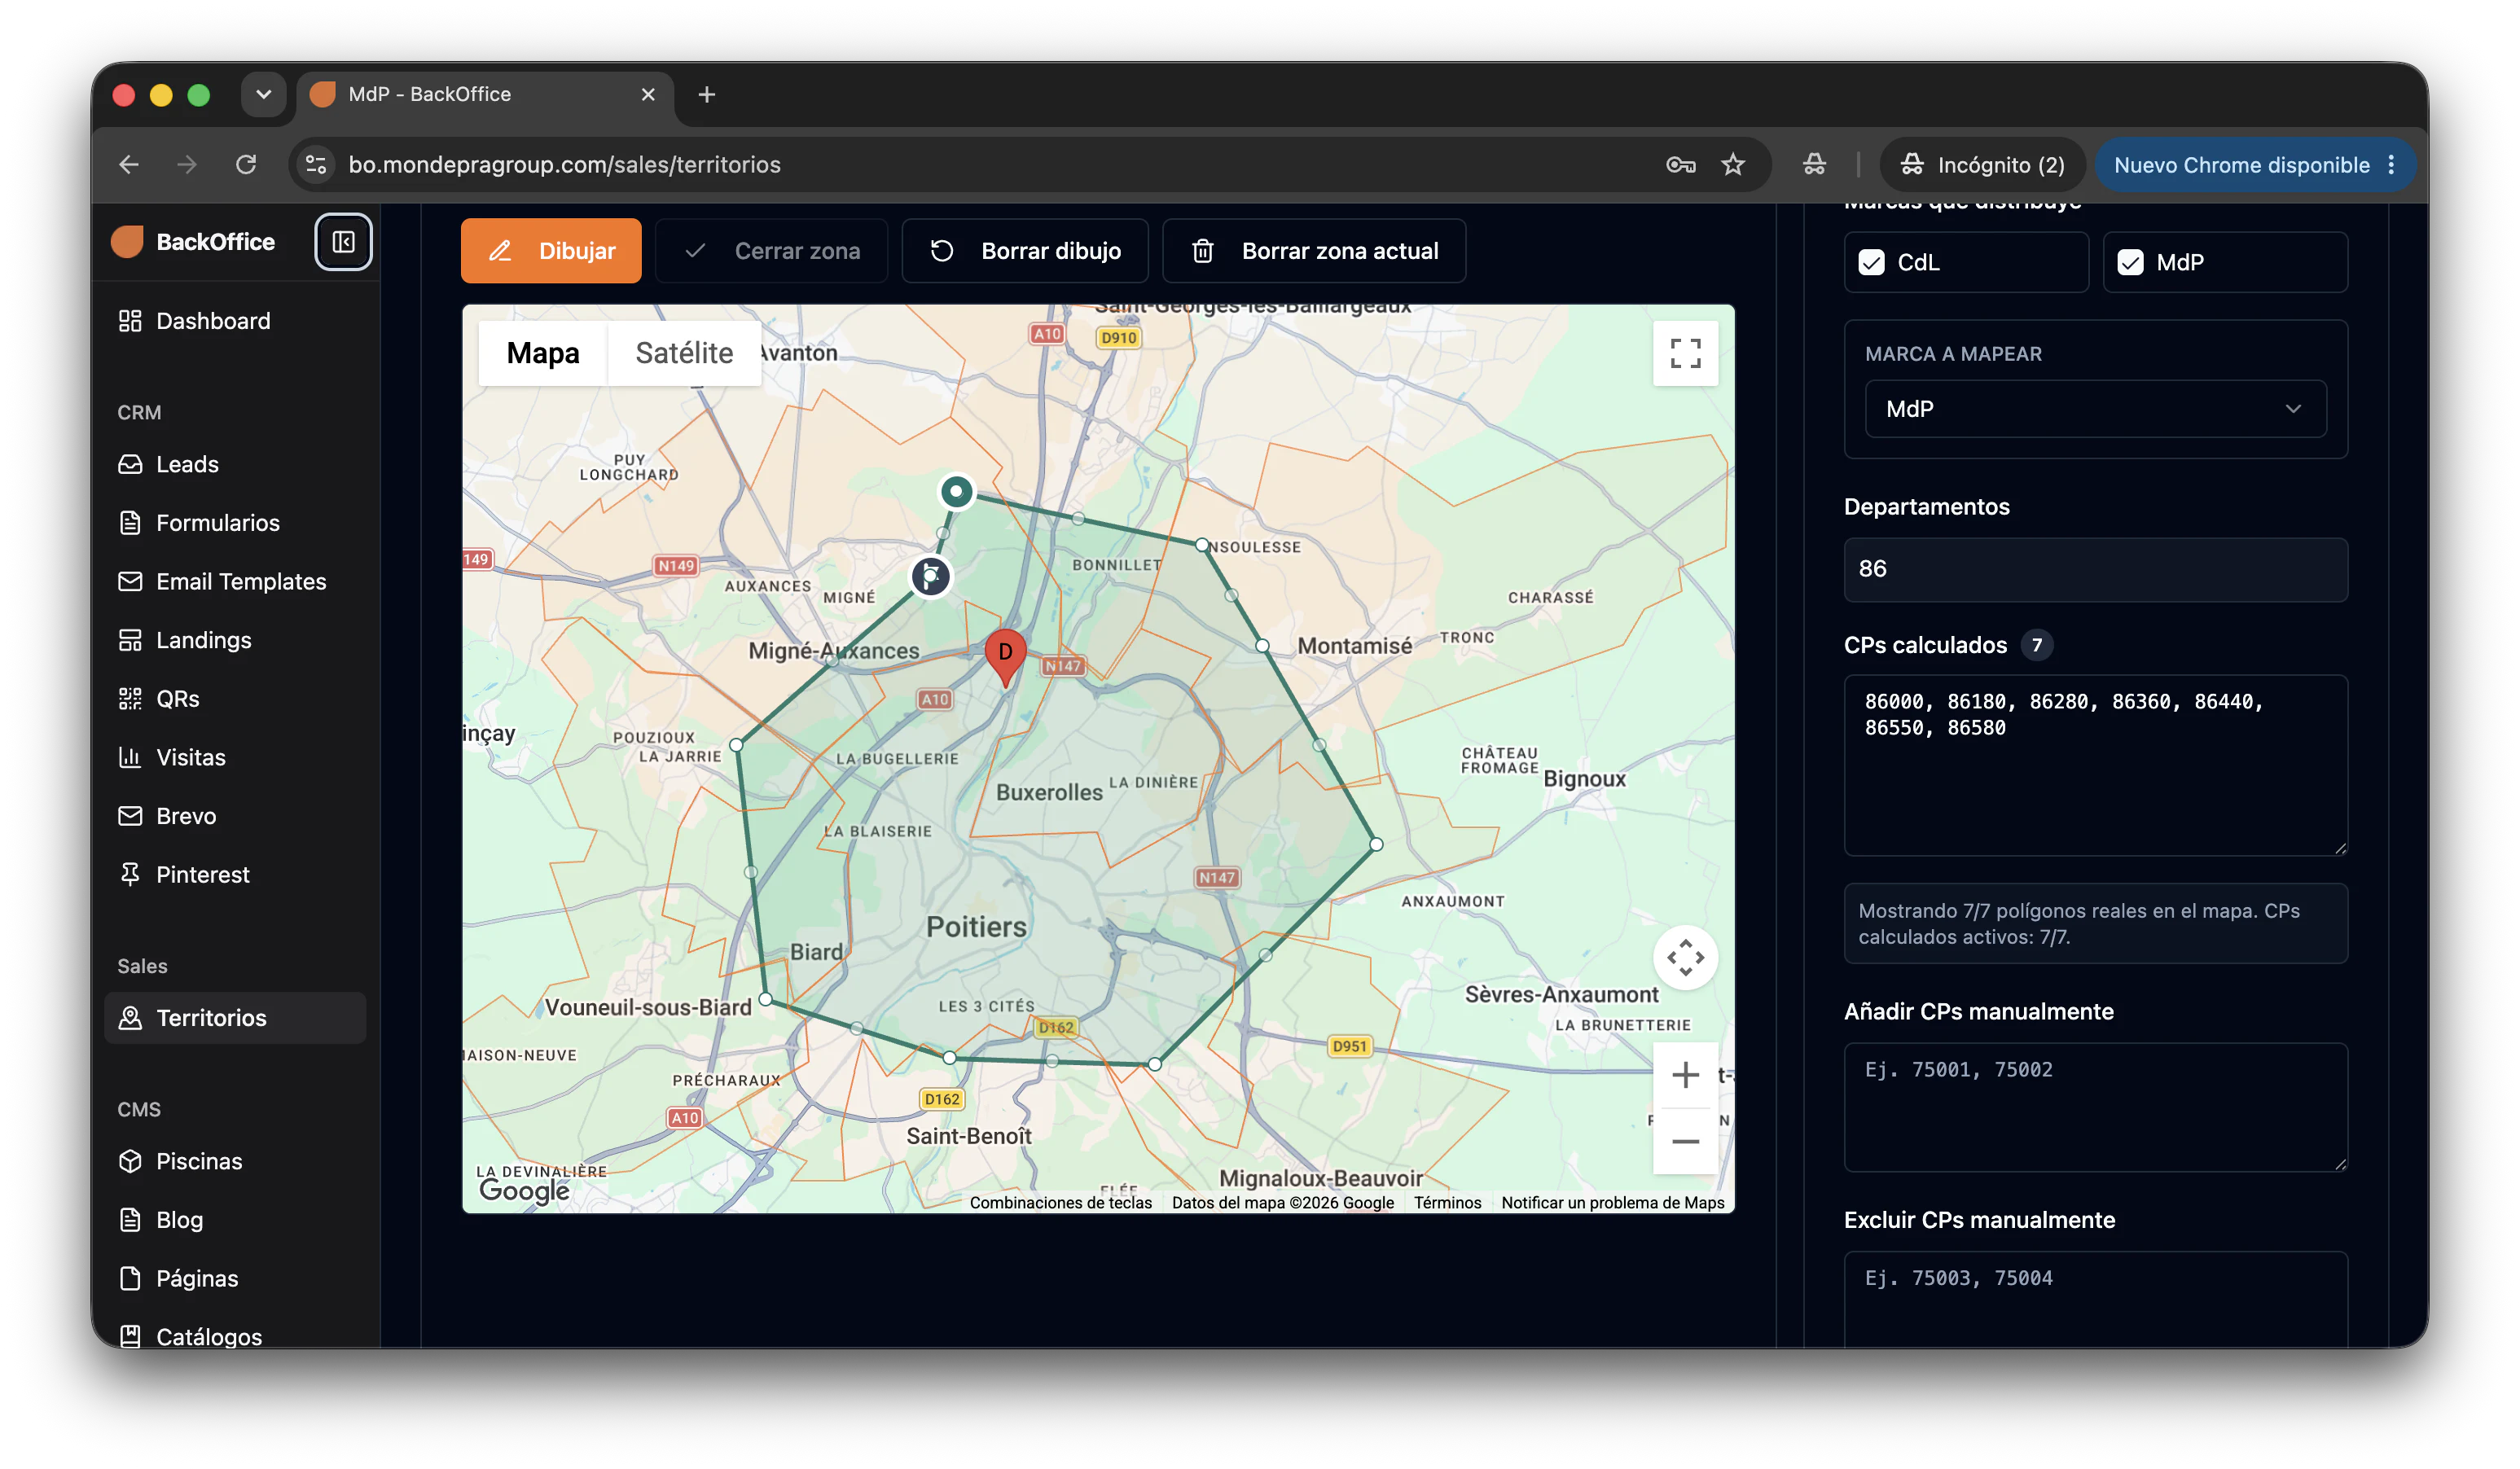Open saved passwords key icon
This screenshot has height=1469, width=2520.
[x=1680, y=165]
